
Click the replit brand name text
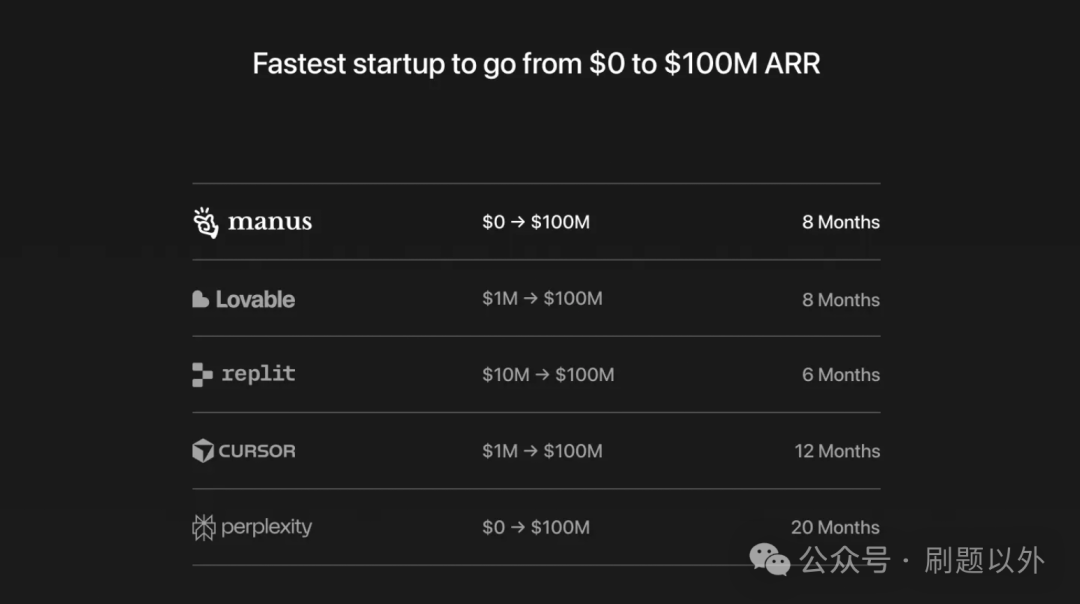tap(258, 374)
